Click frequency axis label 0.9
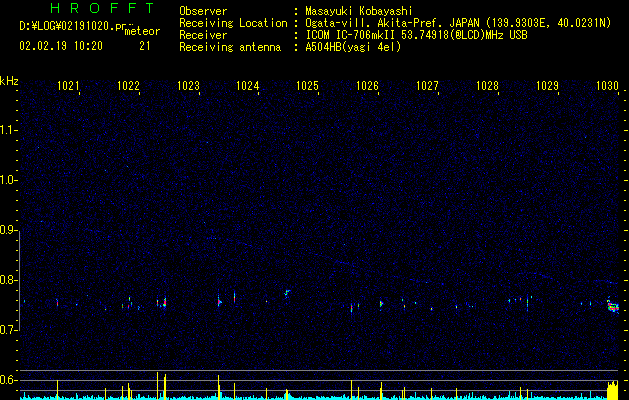The image size is (629, 400). click(x=9, y=230)
